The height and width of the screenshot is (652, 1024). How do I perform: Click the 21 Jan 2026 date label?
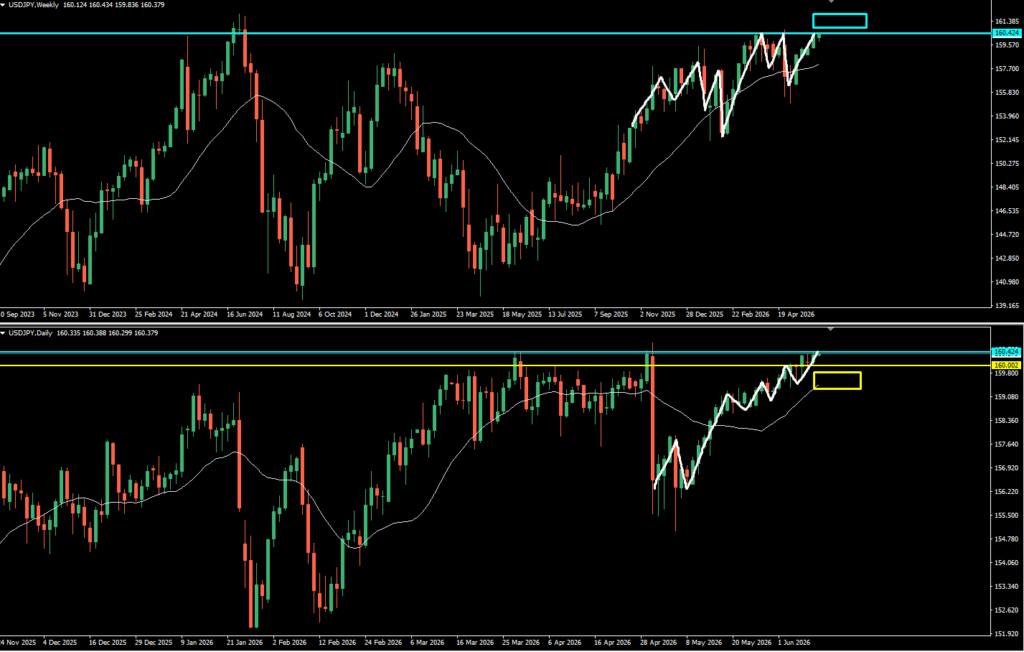(x=246, y=642)
